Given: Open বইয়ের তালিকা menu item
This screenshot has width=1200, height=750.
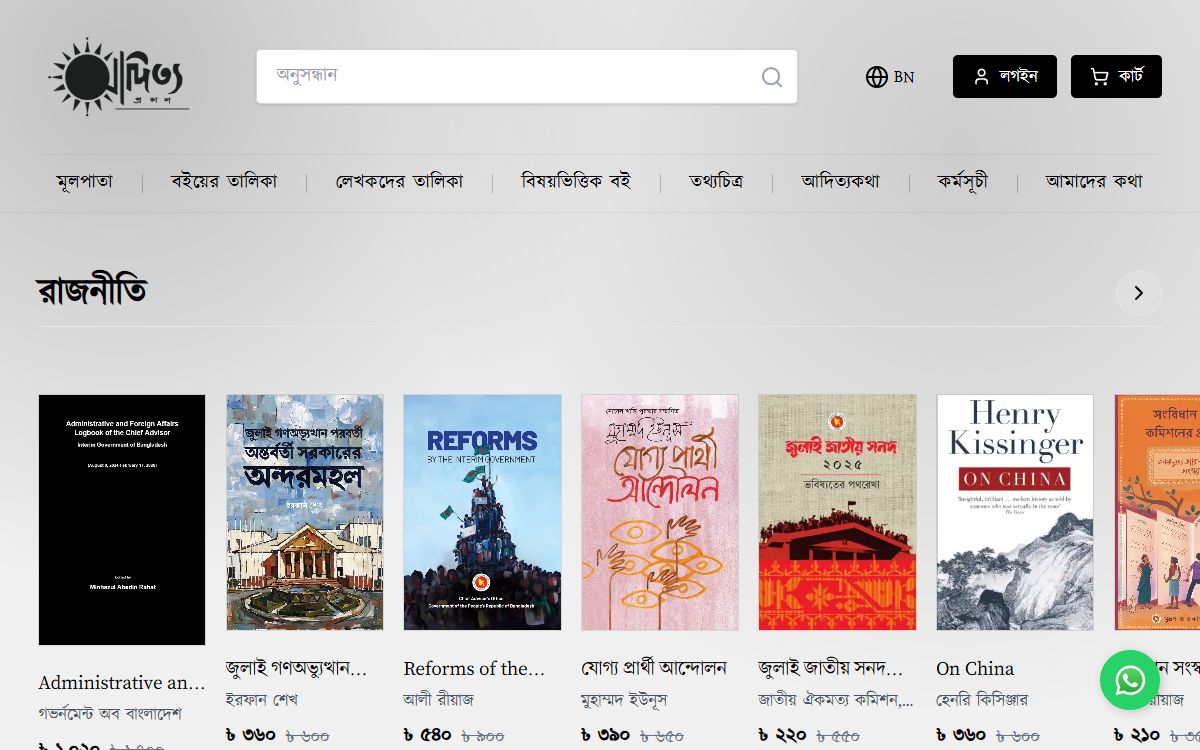Looking at the screenshot, I should (x=224, y=182).
